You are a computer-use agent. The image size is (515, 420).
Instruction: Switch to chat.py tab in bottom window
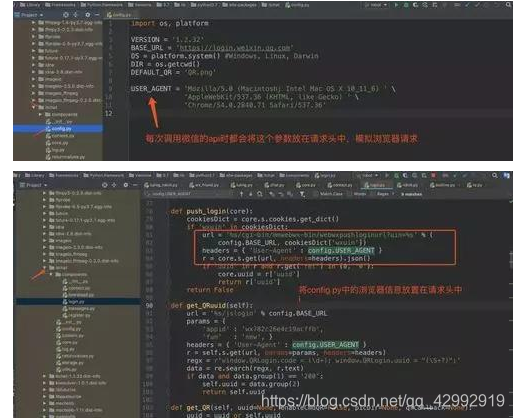coord(275,185)
